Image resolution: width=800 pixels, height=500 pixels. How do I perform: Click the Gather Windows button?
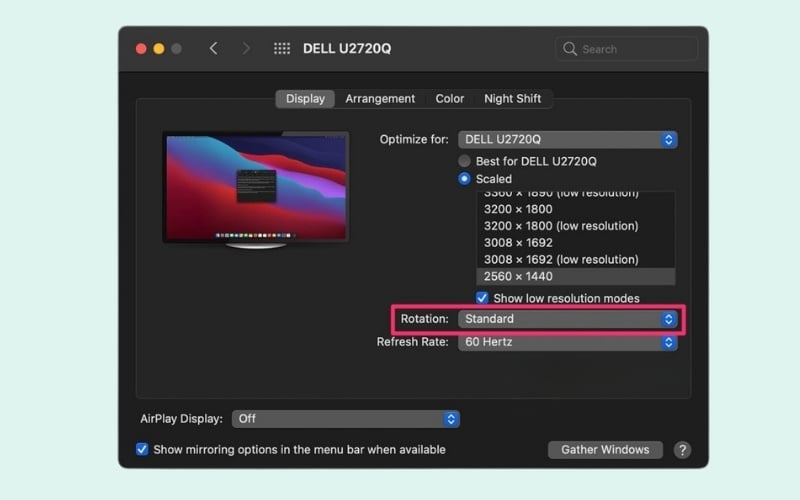coord(605,450)
